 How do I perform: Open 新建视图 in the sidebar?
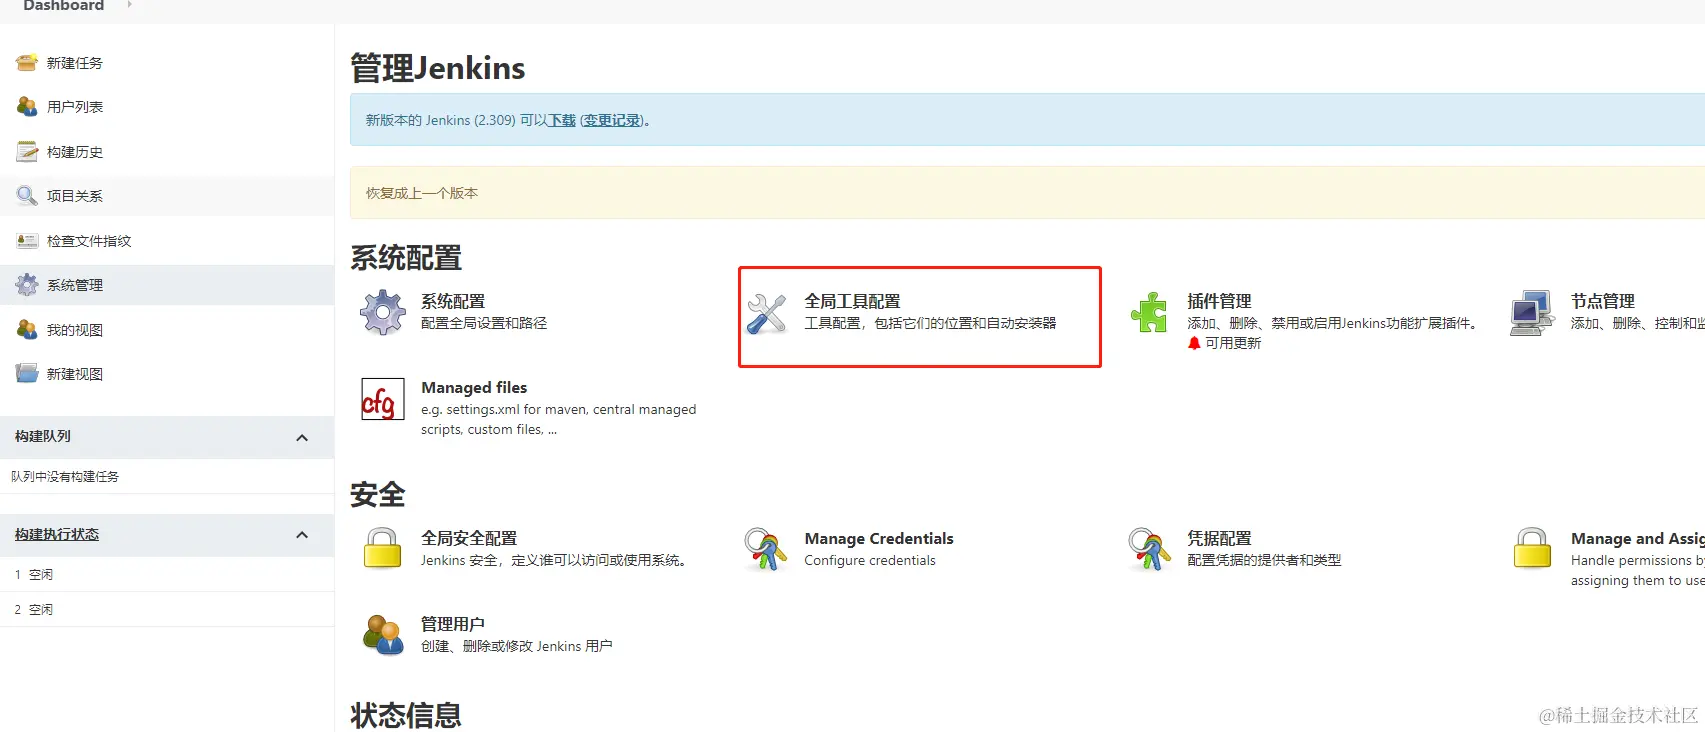pos(75,374)
